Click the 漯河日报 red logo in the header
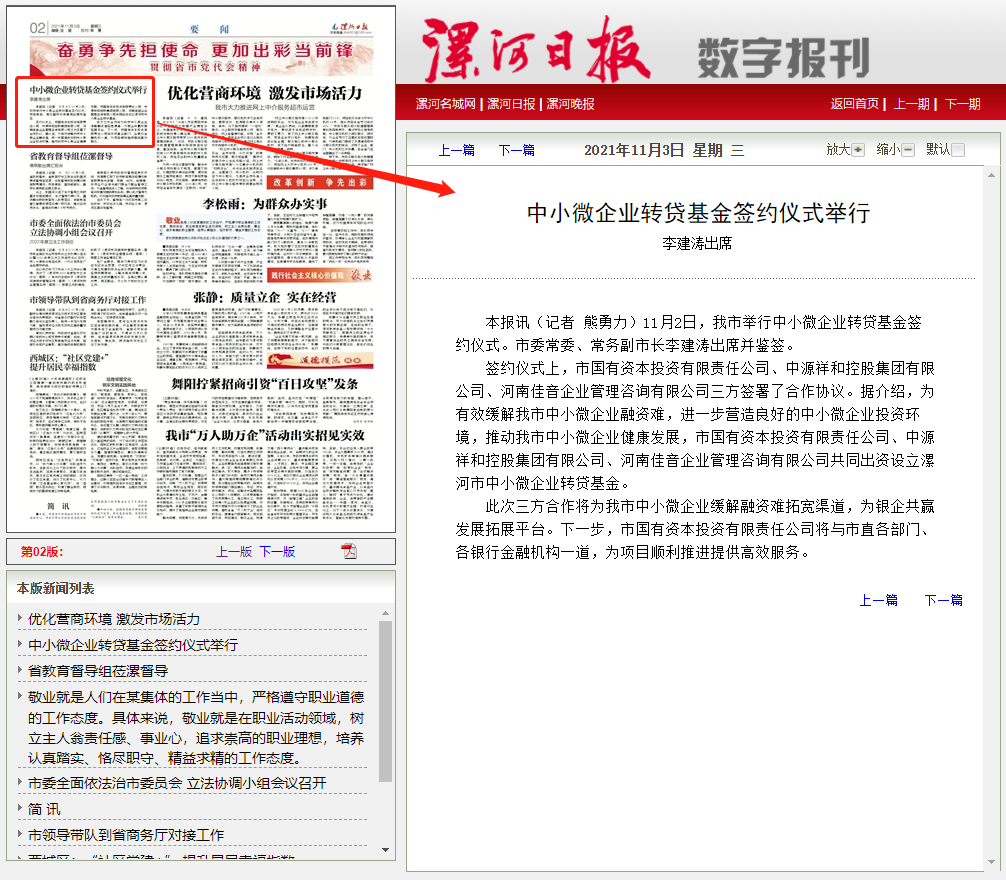This screenshot has height=880, width=1006. 536,50
